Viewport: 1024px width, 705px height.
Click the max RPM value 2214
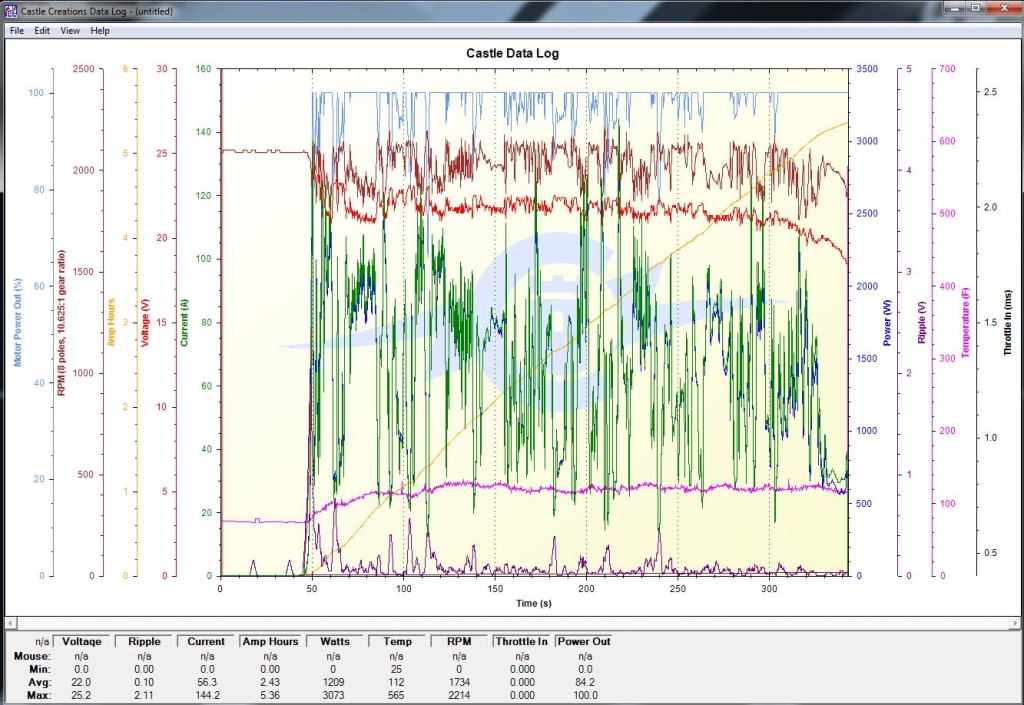point(459,695)
